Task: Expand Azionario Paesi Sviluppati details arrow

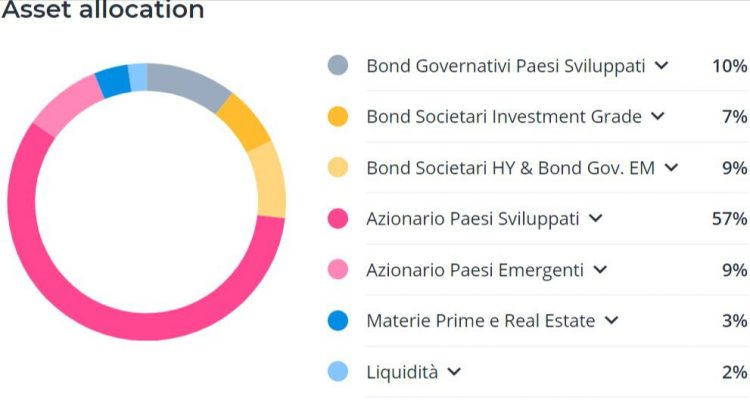Action: tap(596, 219)
